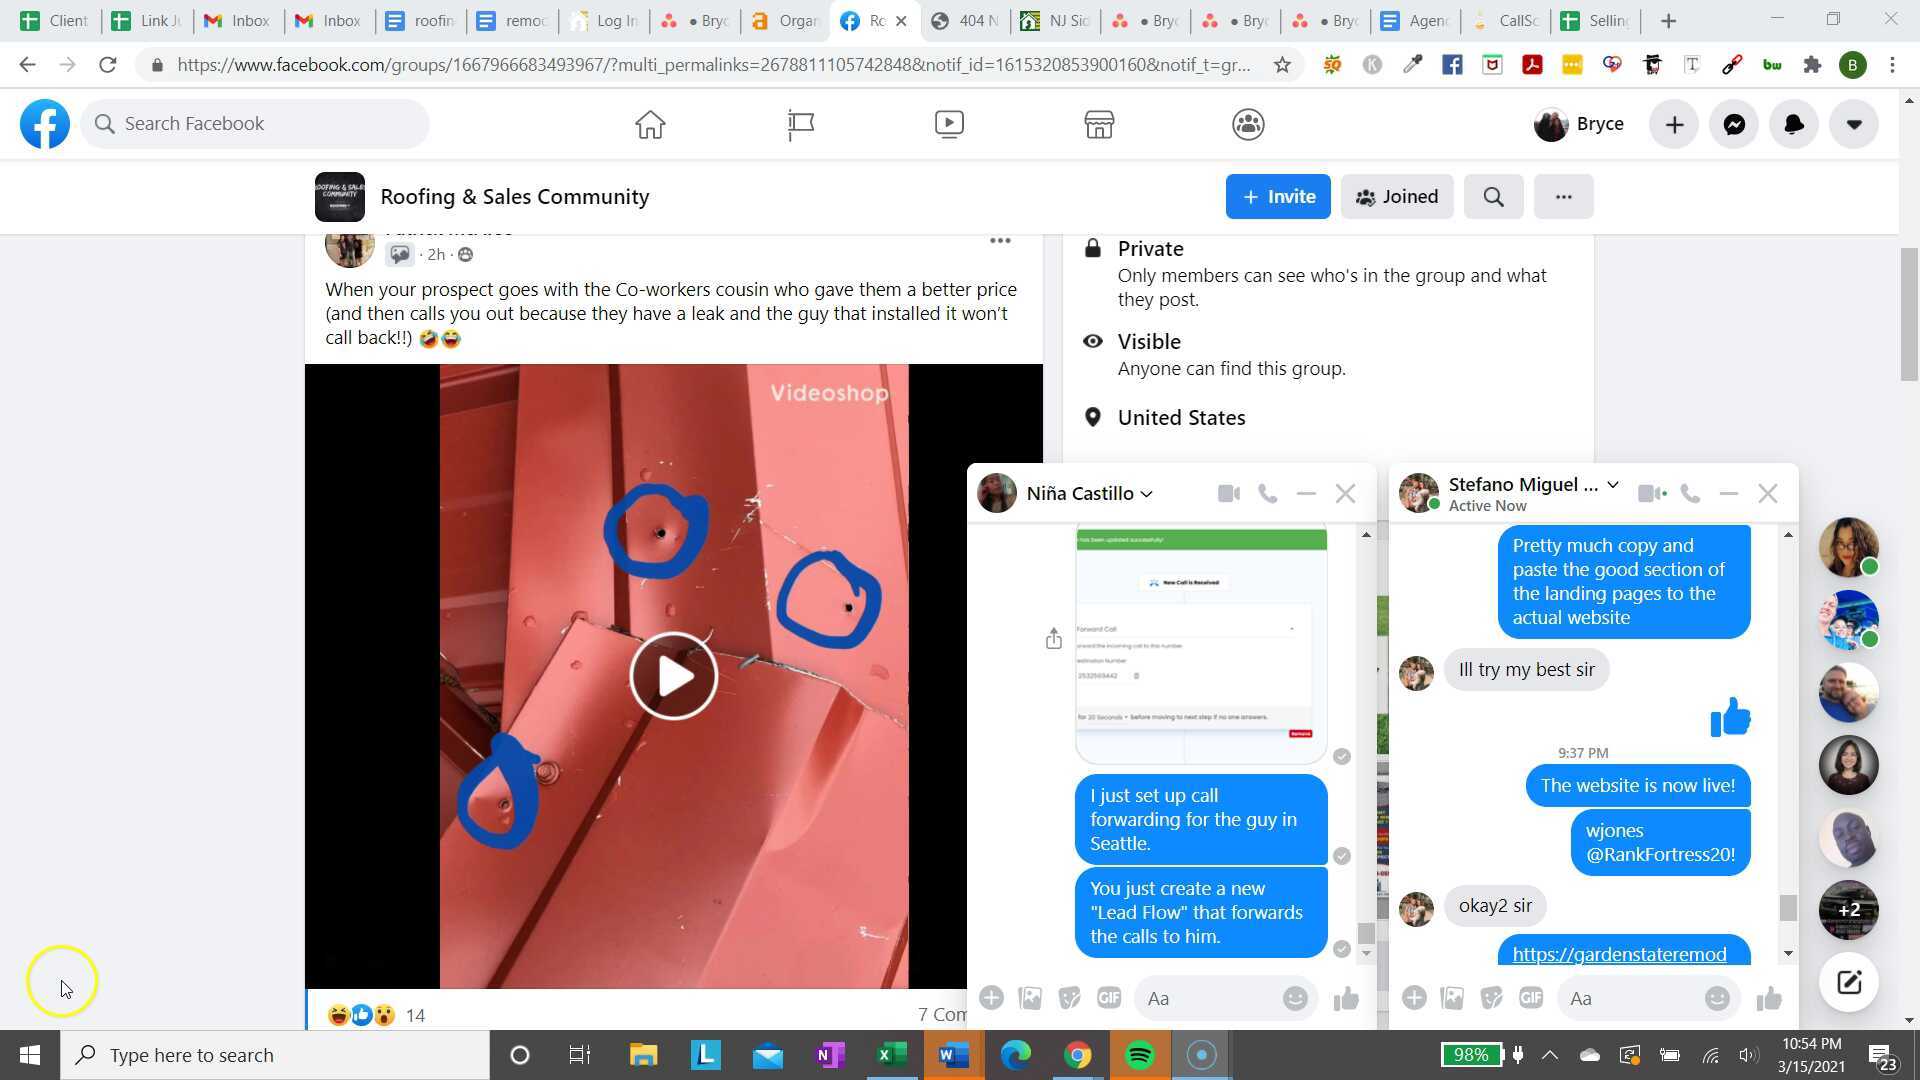Screen dimensions: 1920x1080
Task: Send a thumbs-up in Niña's chat
Action: click(x=1345, y=998)
